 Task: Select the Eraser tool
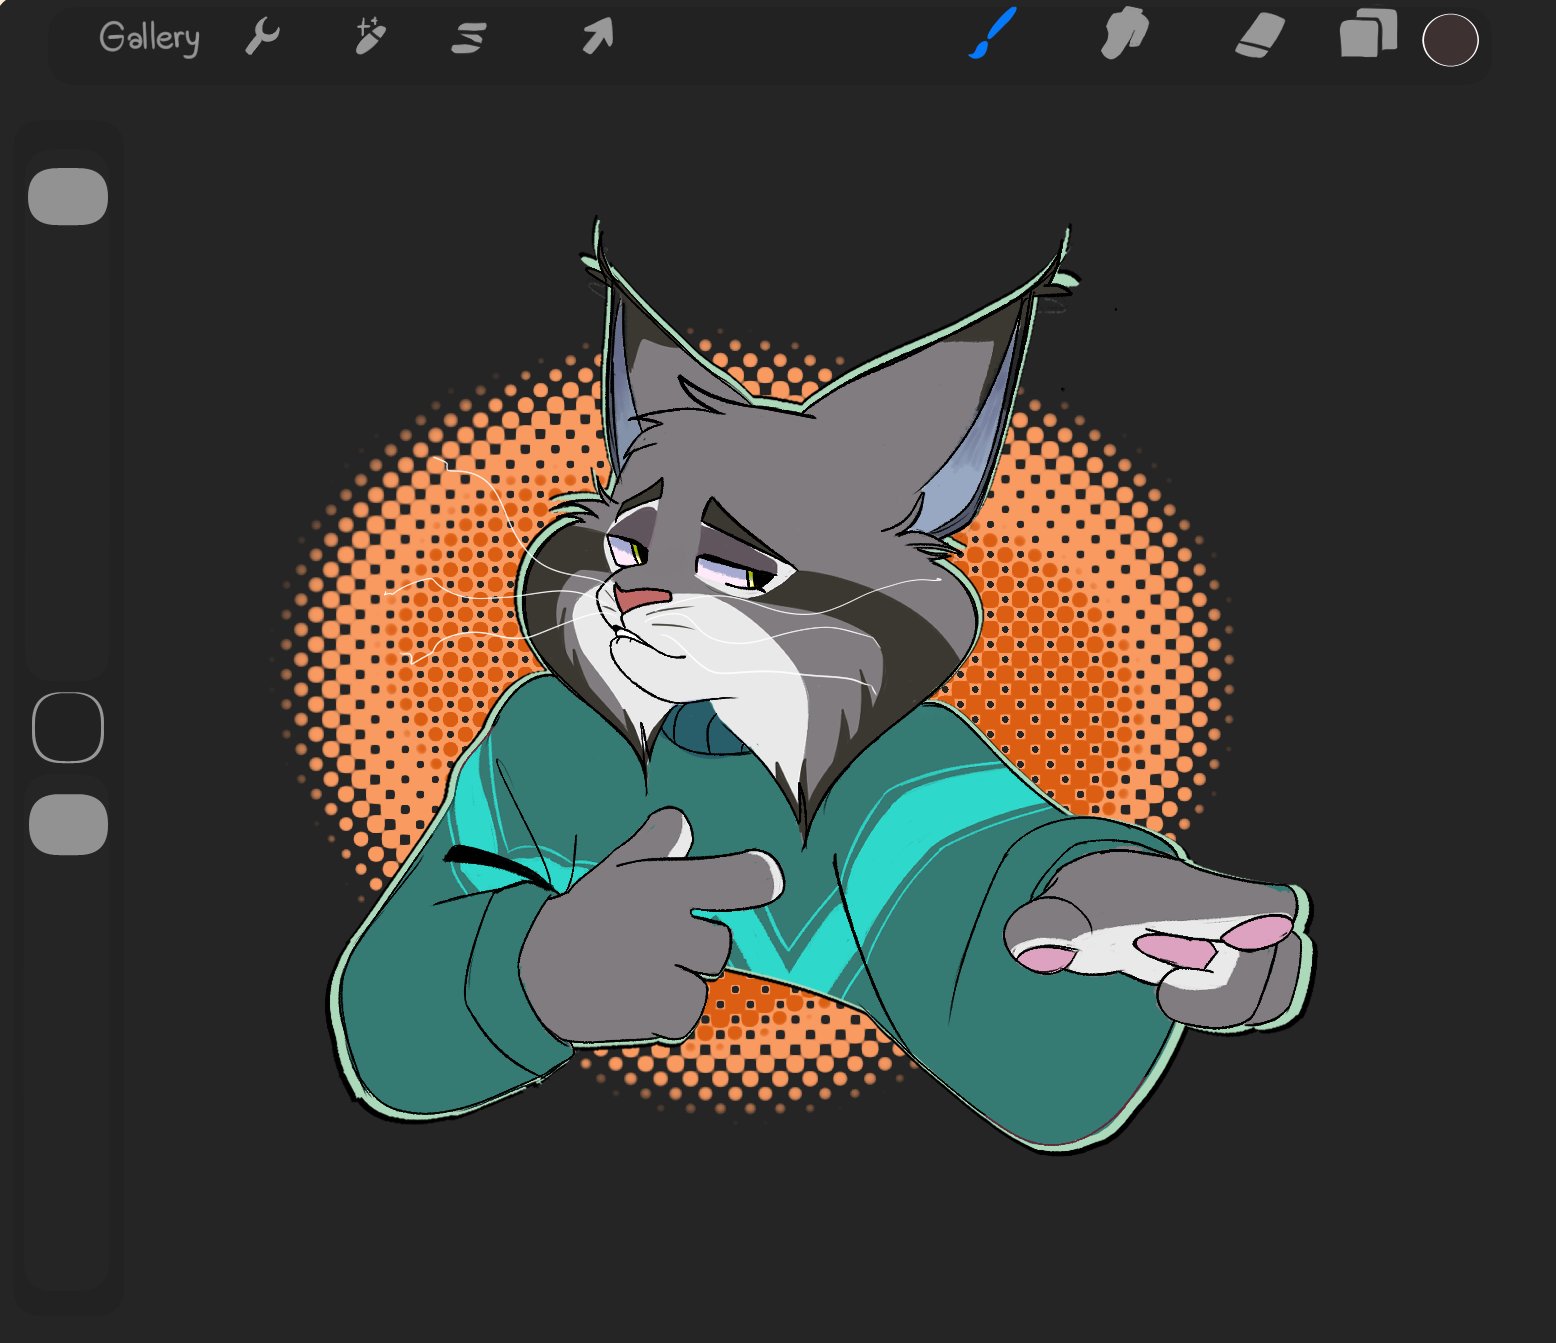[1260, 35]
